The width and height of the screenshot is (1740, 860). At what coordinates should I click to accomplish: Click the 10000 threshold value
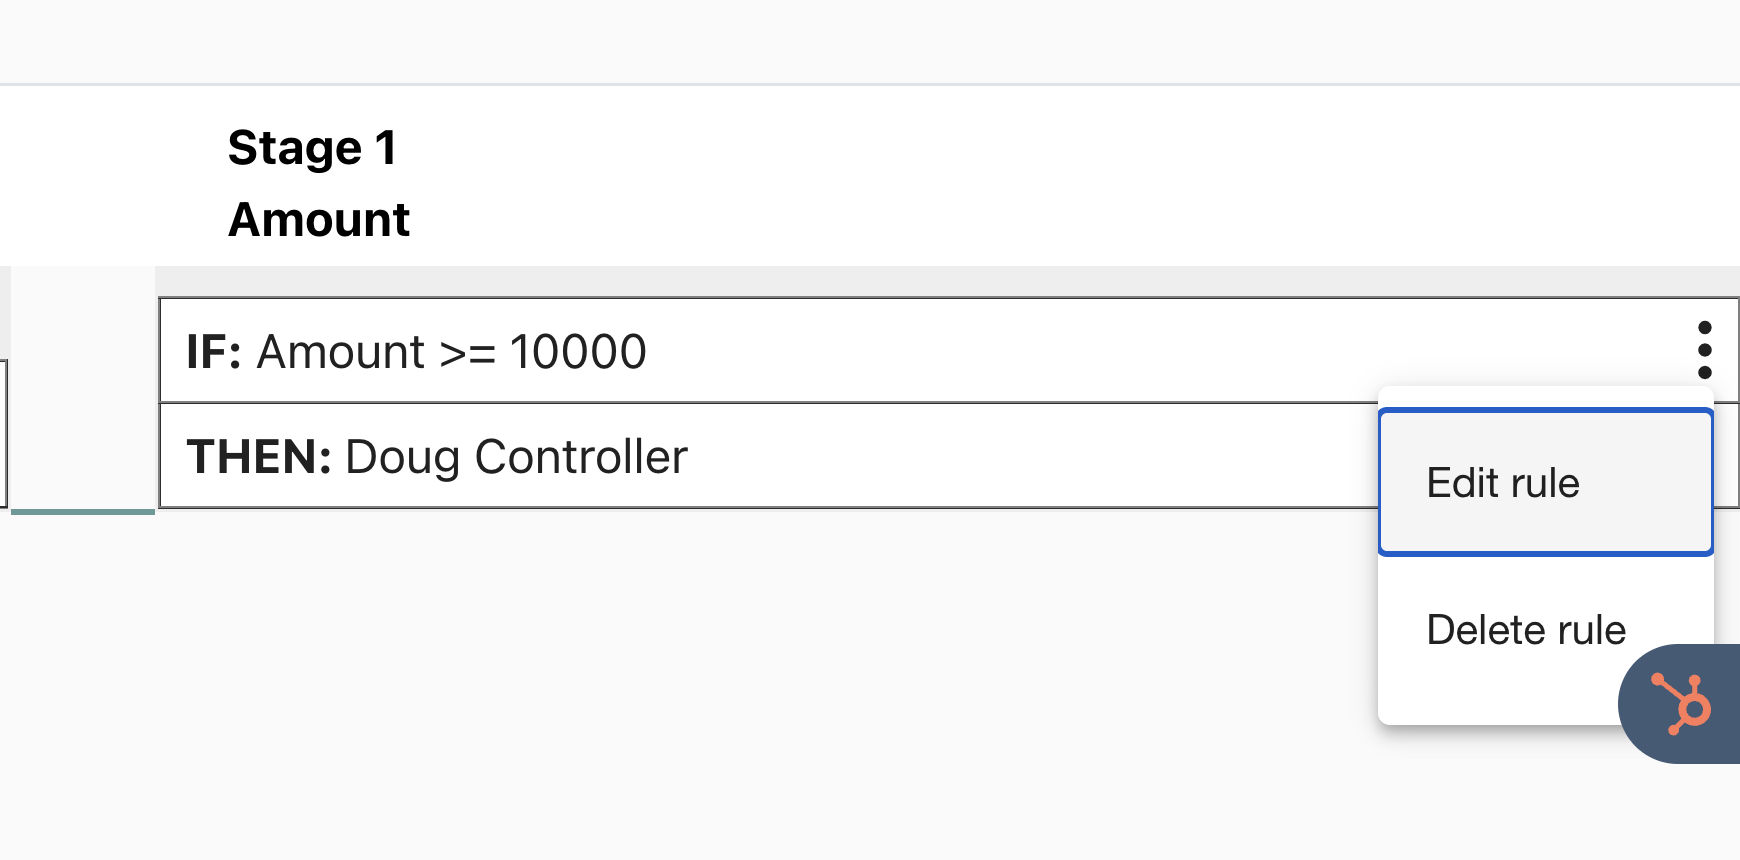tap(578, 352)
